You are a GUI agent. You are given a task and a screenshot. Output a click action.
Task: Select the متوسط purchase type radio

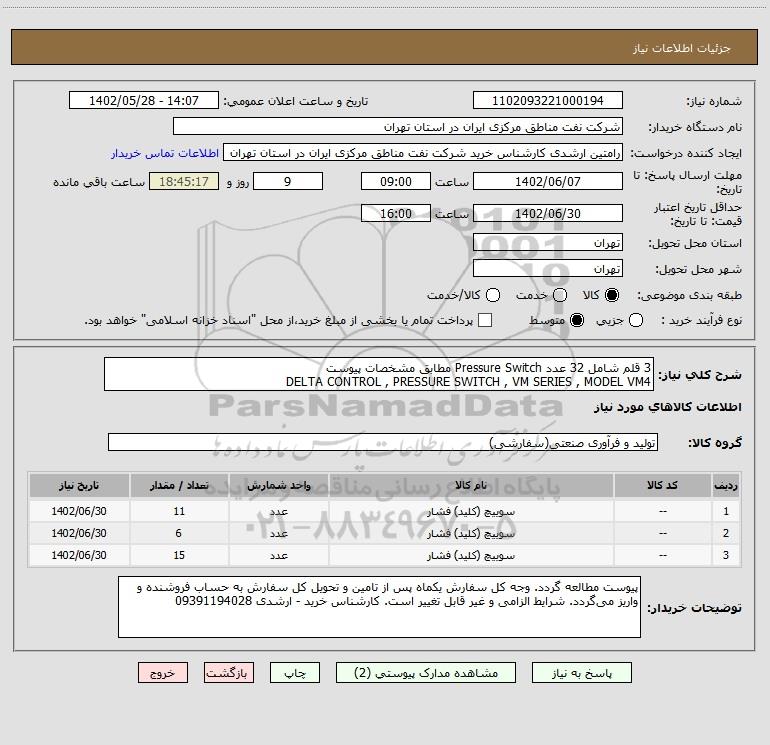pyautogui.click(x=577, y=320)
